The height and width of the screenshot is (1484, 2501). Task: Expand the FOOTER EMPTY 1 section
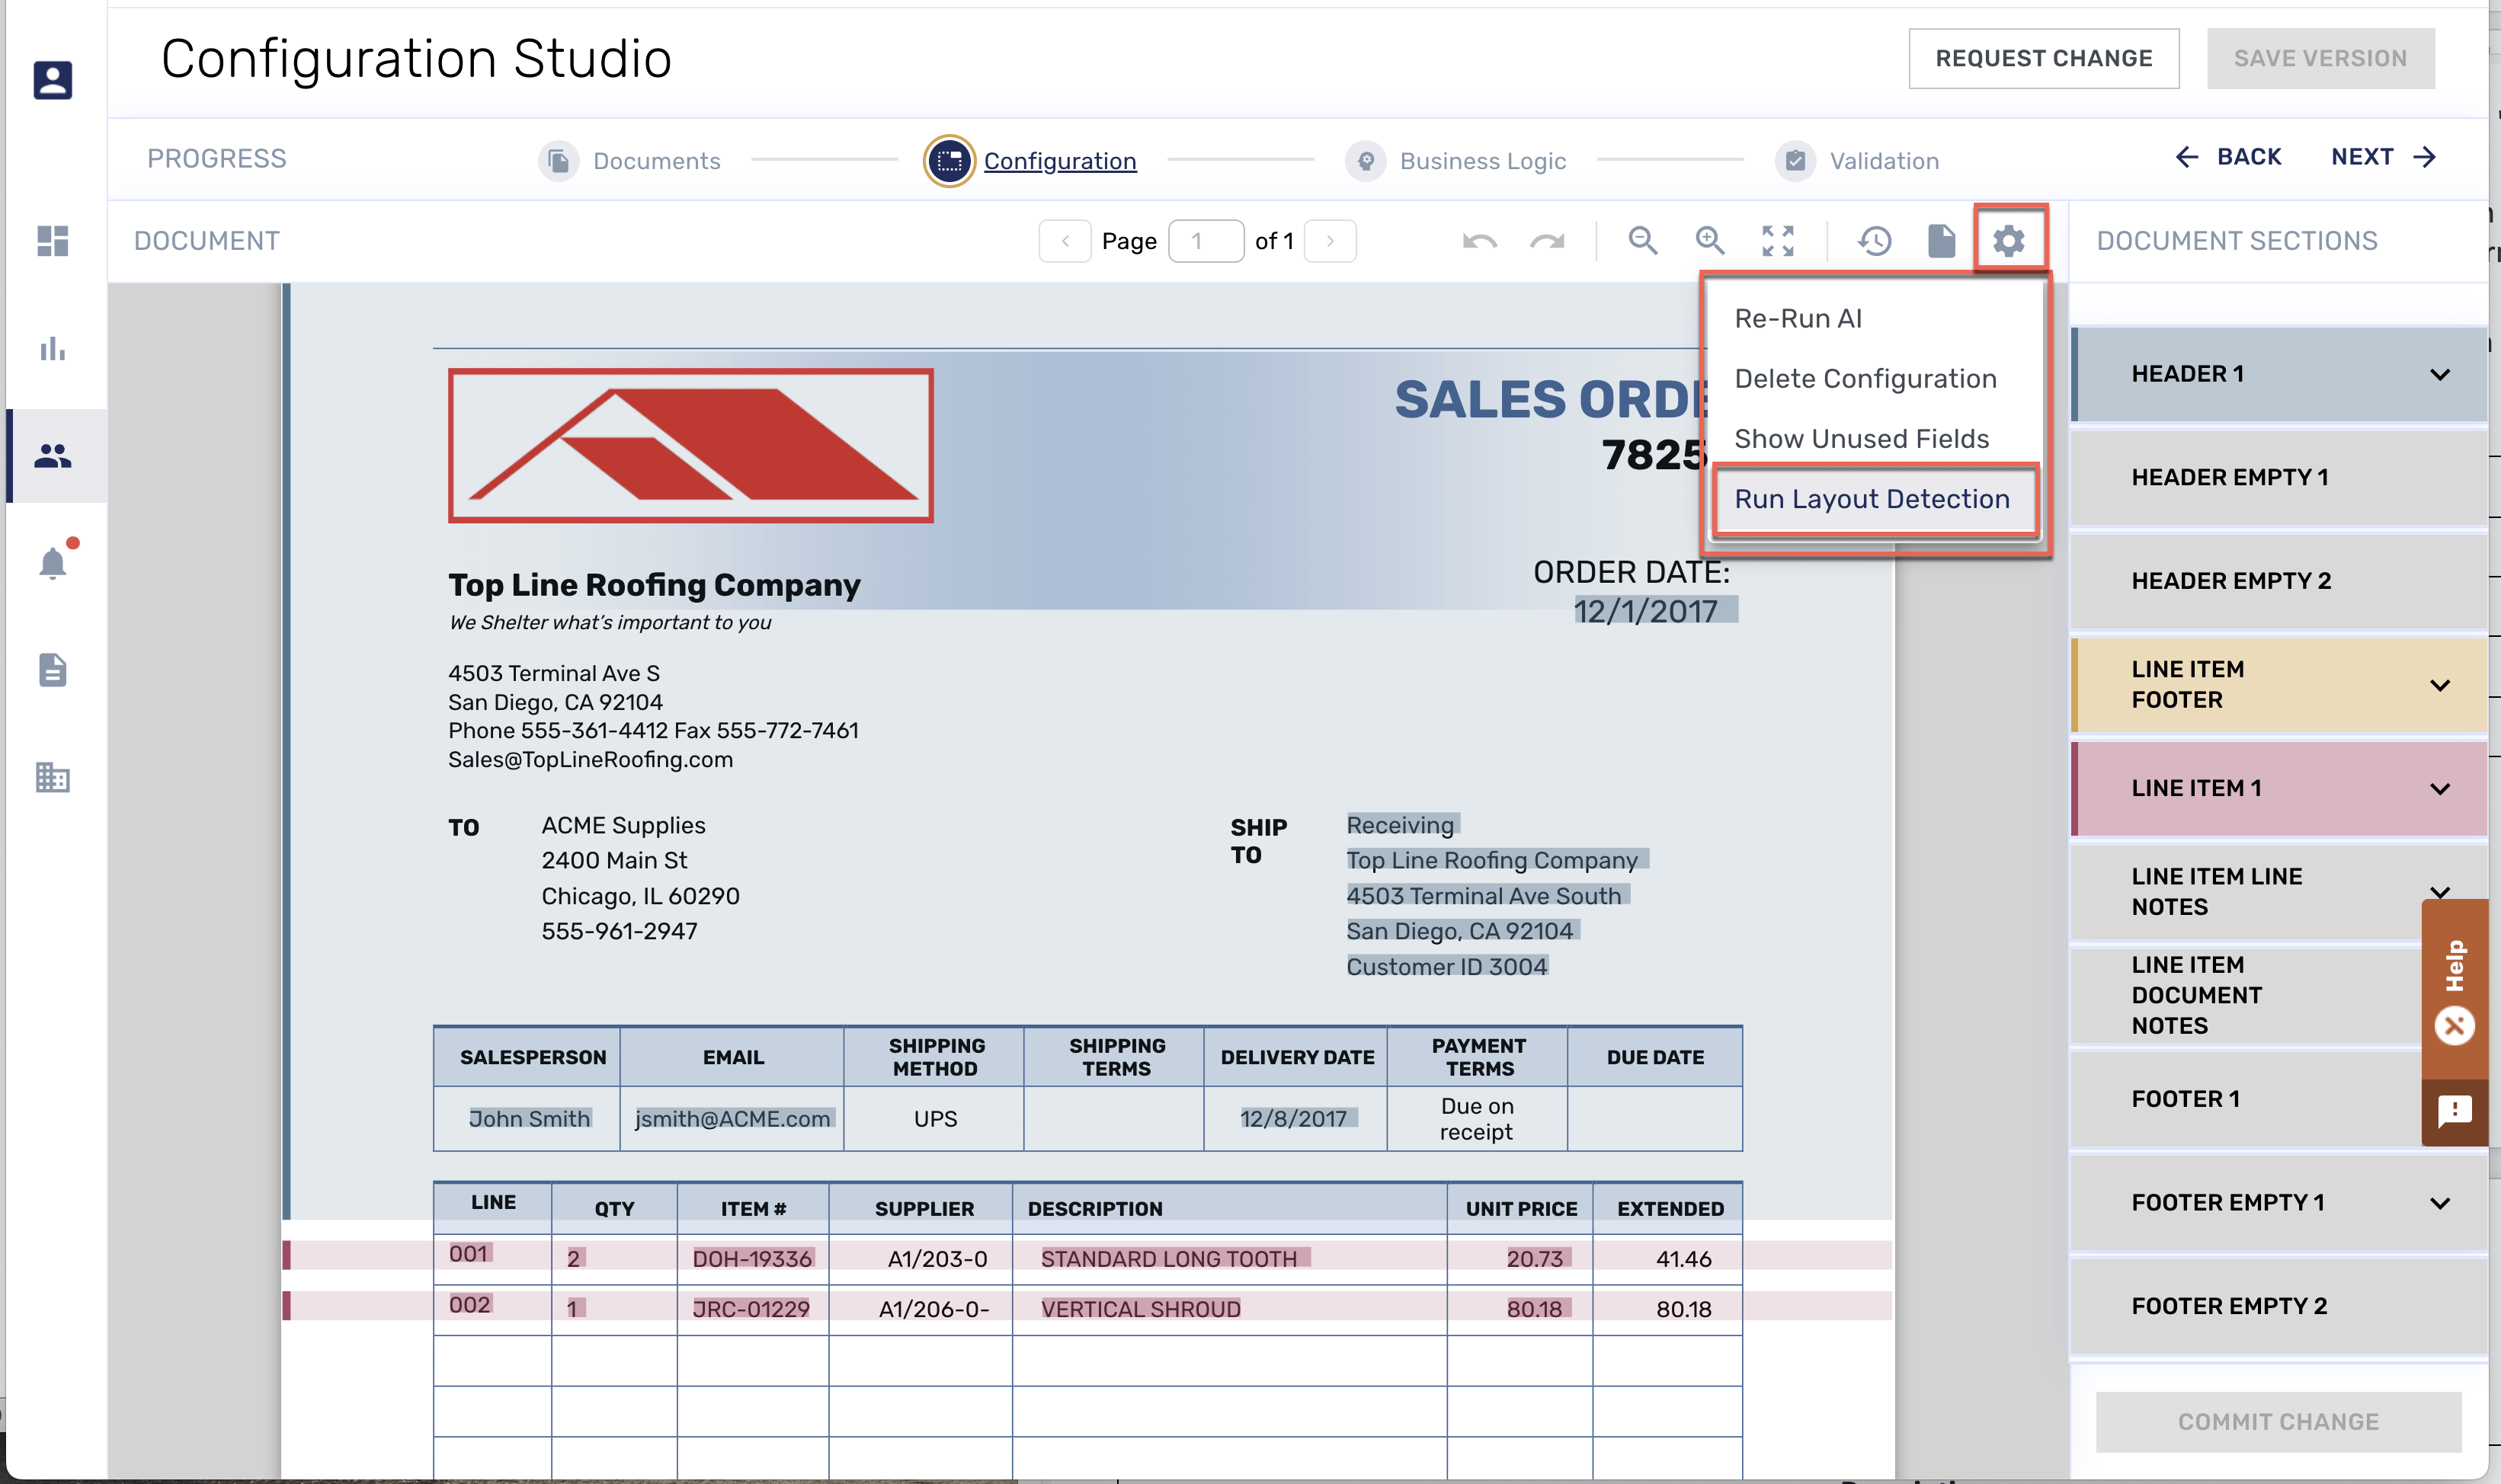pos(2439,1203)
